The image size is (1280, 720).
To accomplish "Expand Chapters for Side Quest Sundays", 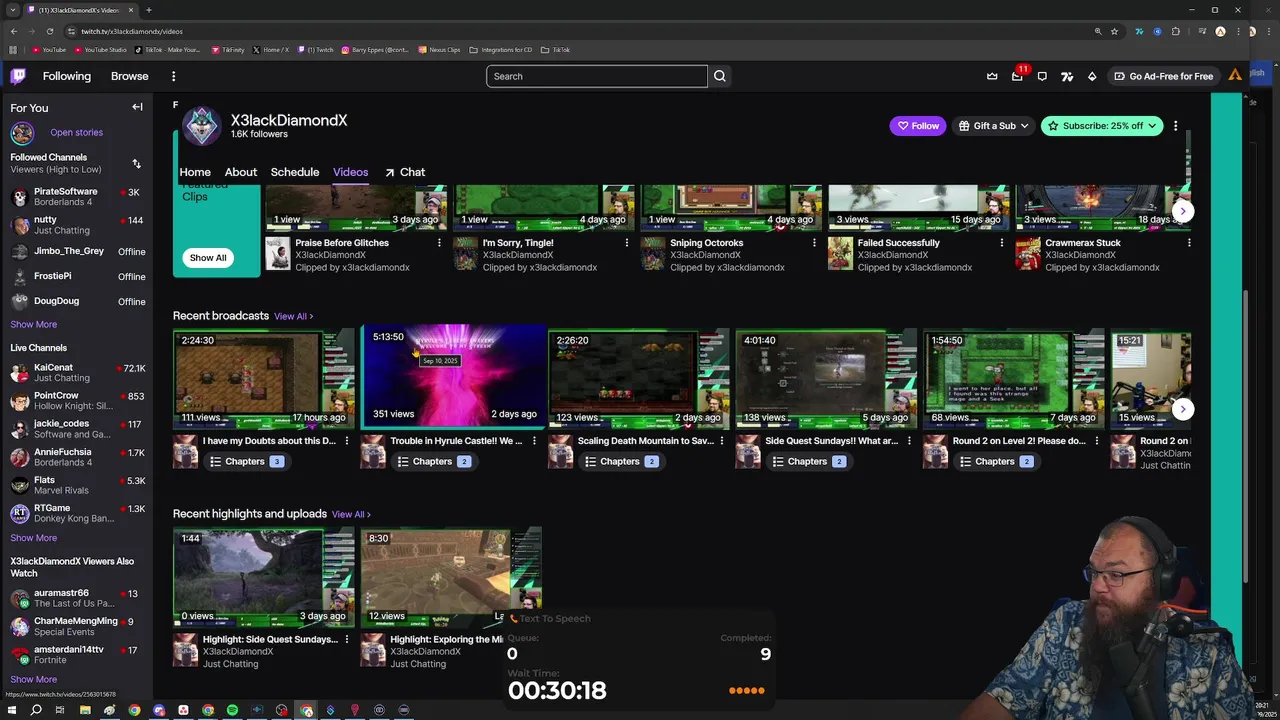I will coord(808,461).
